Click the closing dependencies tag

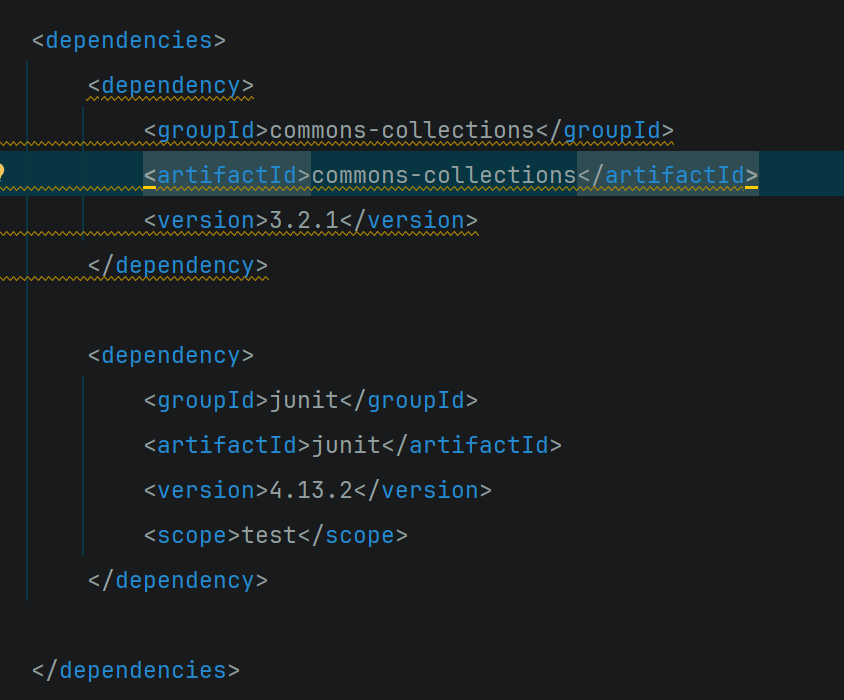click(136, 670)
